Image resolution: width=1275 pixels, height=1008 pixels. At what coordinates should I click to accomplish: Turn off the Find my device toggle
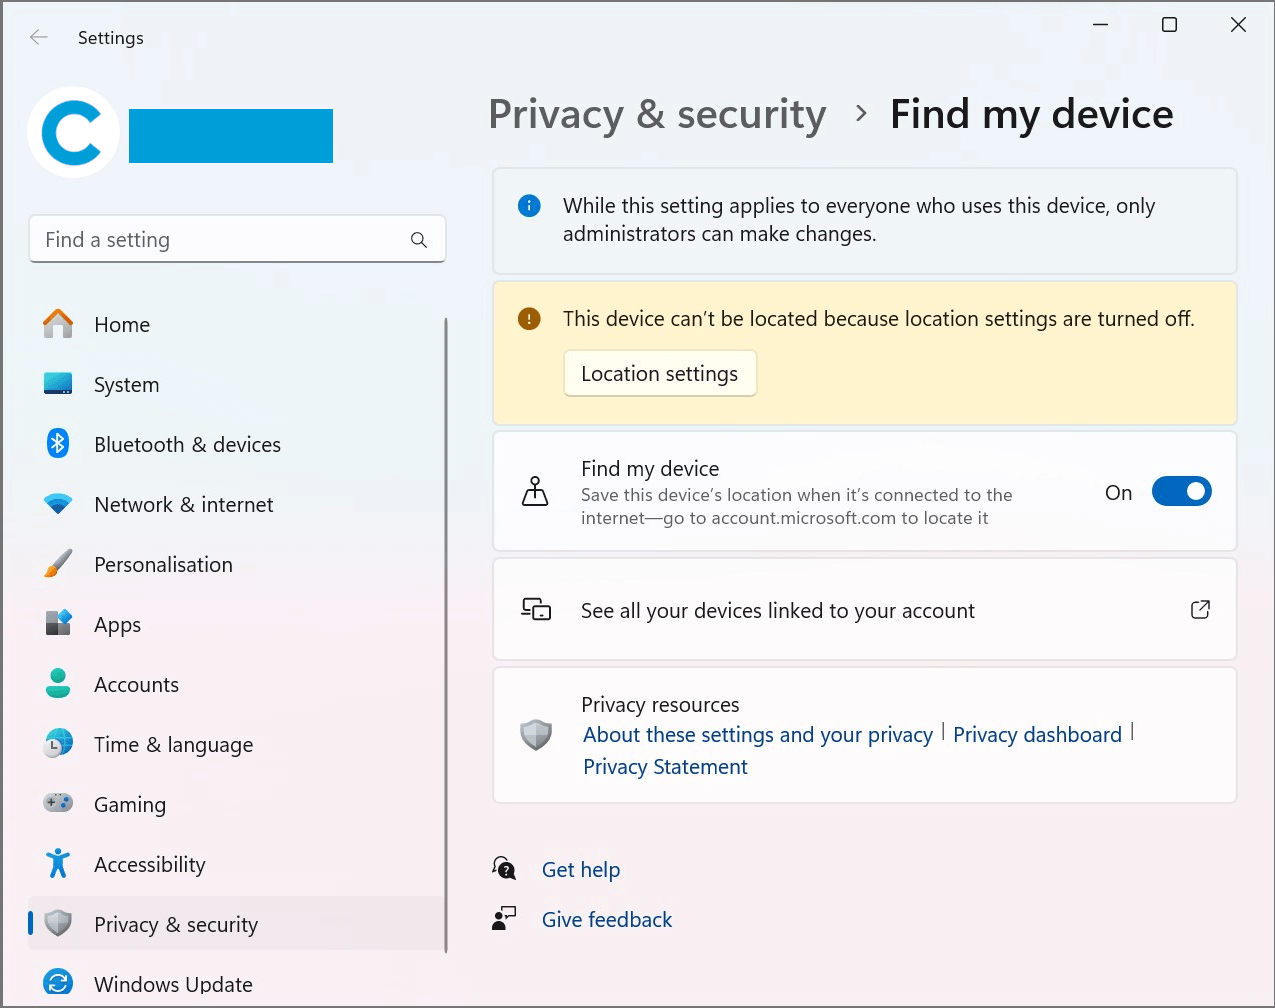coord(1181,492)
